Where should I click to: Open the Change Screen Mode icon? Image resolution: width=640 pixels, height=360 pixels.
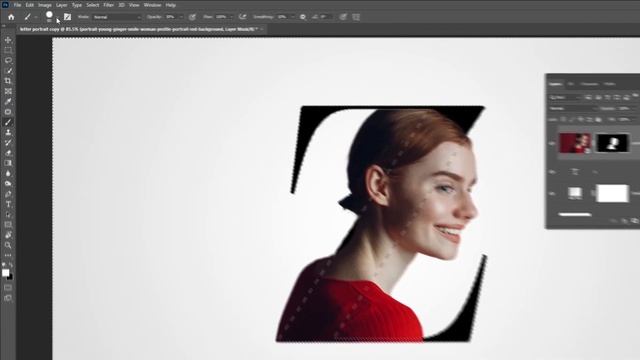(8, 298)
